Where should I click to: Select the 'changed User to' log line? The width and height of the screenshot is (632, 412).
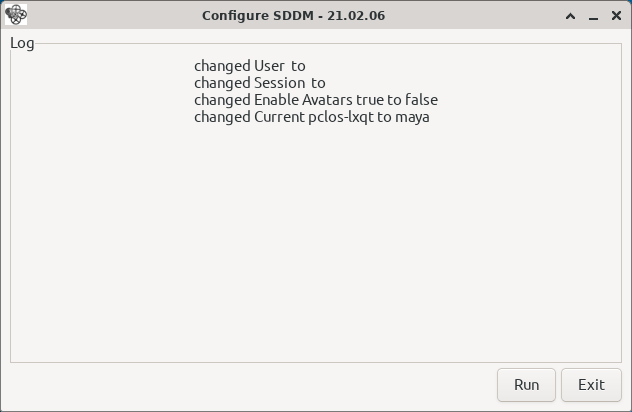click(x=249, y=66)
